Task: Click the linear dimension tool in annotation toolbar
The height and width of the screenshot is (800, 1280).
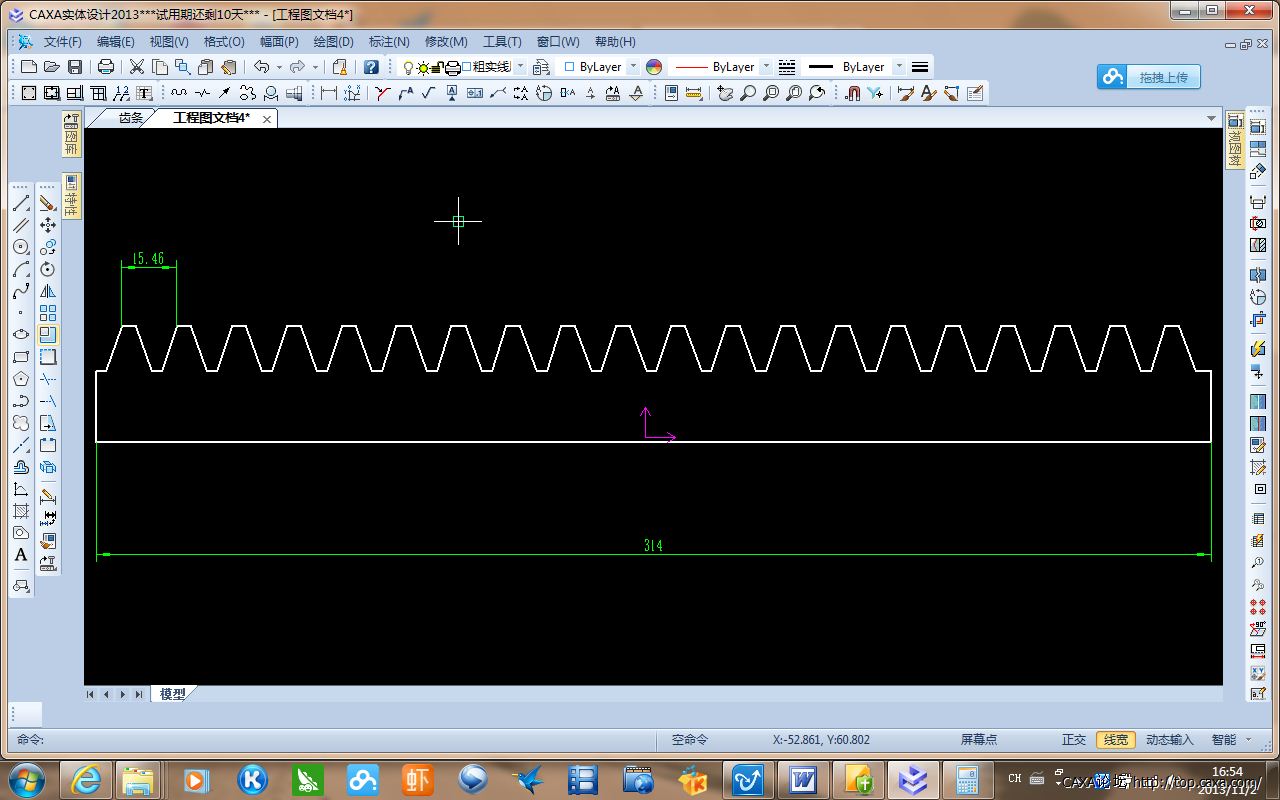Action: point(329,93)
